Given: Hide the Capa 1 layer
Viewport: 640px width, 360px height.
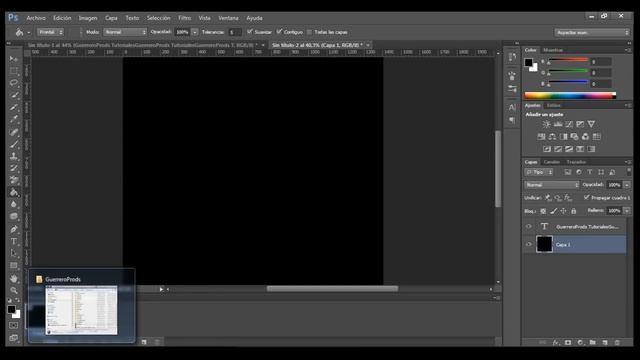Looking at the screenshot, I should tap(529, 244).
